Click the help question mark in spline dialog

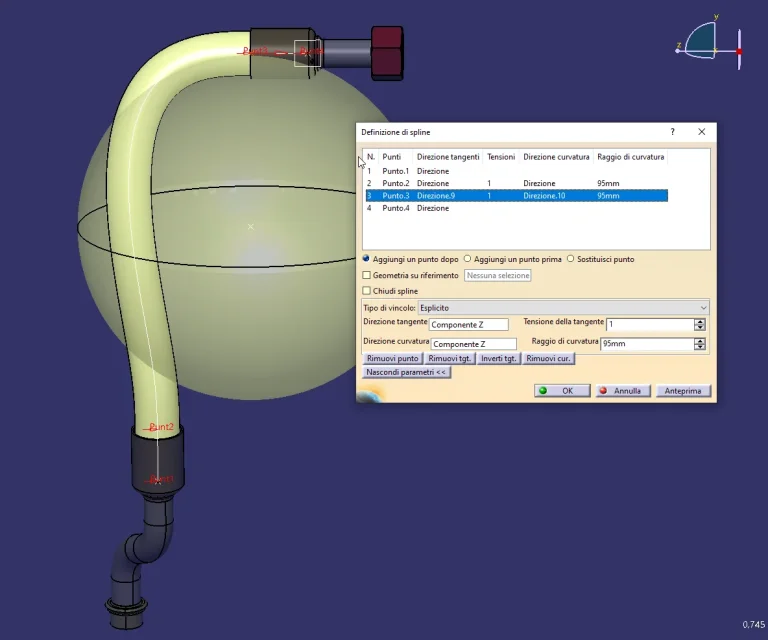click(x=672, y=132)
